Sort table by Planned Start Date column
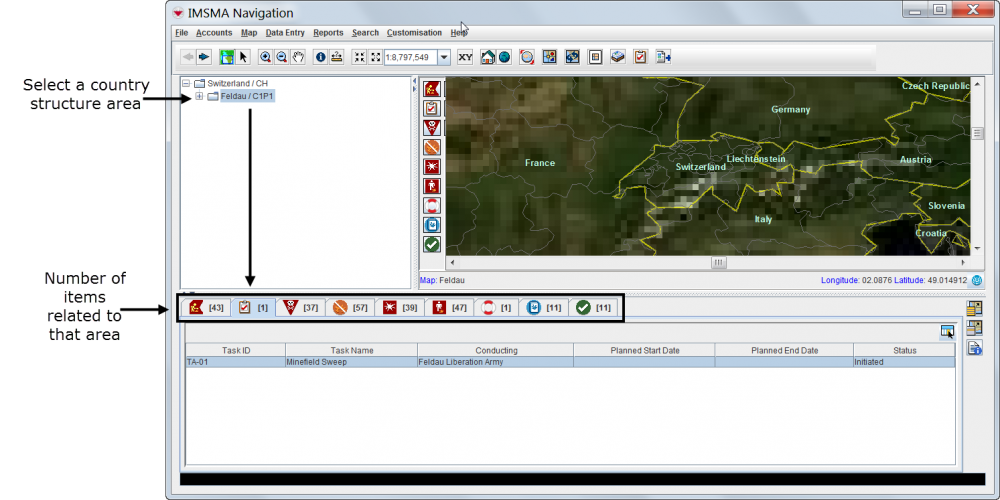Screen dimensions: 1000x500 pos(644,350)
